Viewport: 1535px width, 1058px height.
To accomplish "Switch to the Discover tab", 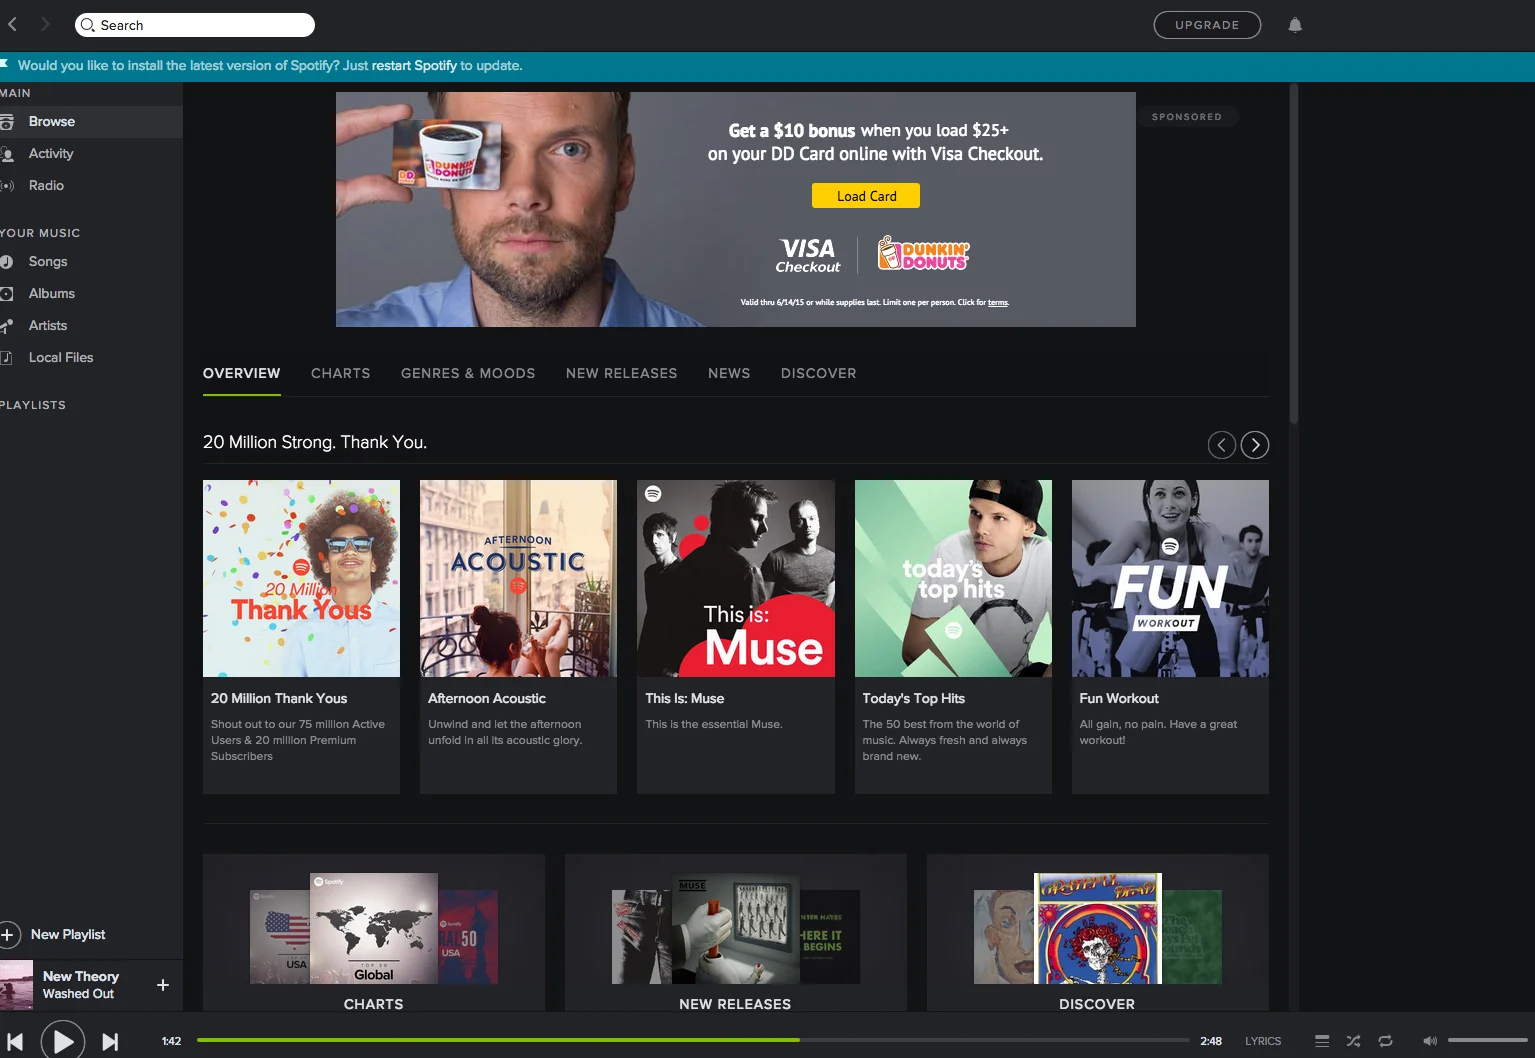I will tap(819, 373).
